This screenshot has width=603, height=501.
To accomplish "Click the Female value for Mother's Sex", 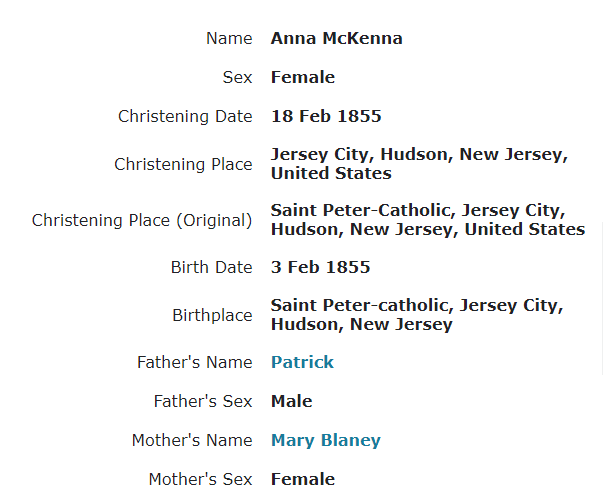I will (x=302, y=479).
